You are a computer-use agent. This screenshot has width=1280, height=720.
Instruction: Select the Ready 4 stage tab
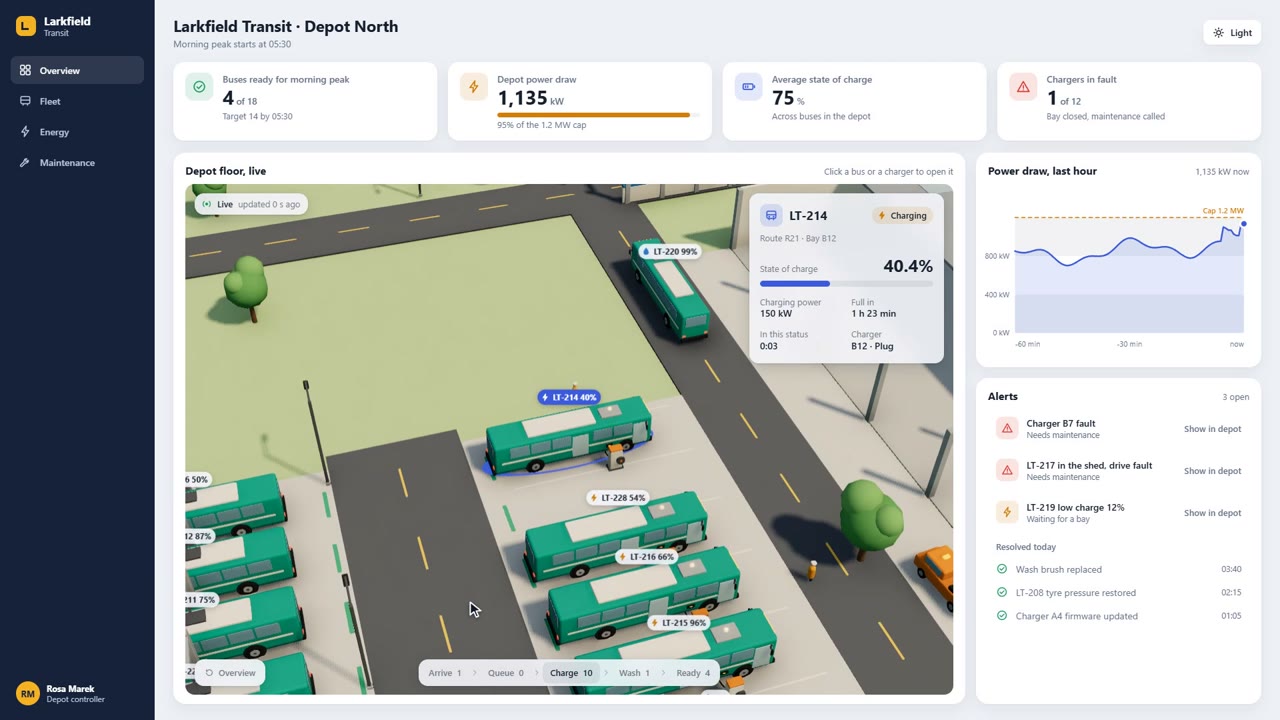point(693,673)
